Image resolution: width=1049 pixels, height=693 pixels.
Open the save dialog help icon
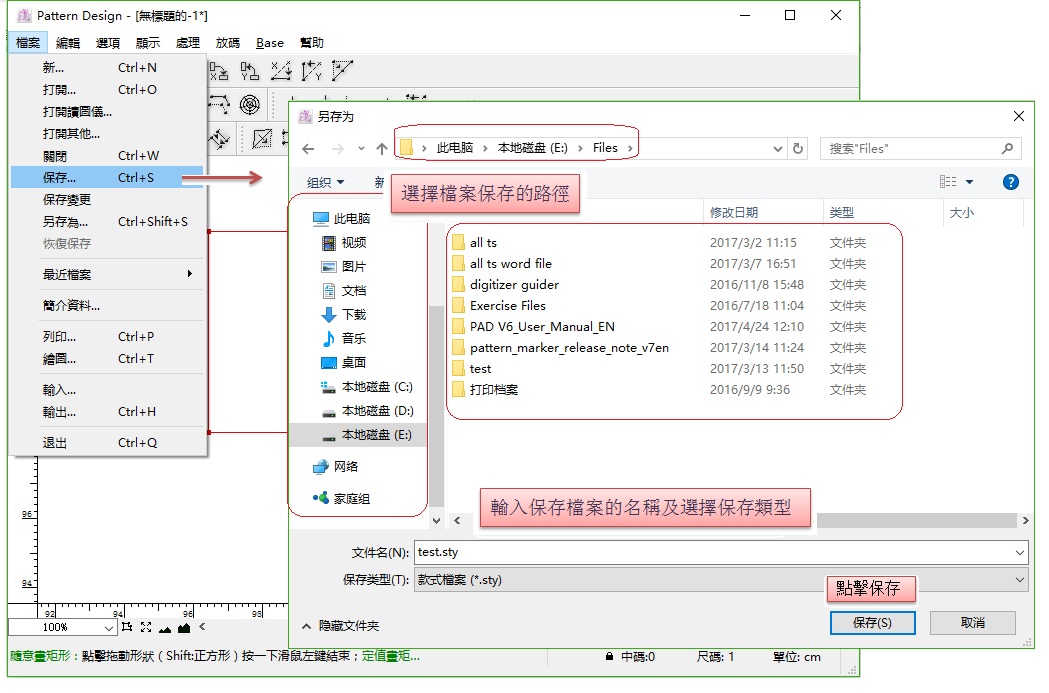tap(1010, 182)
